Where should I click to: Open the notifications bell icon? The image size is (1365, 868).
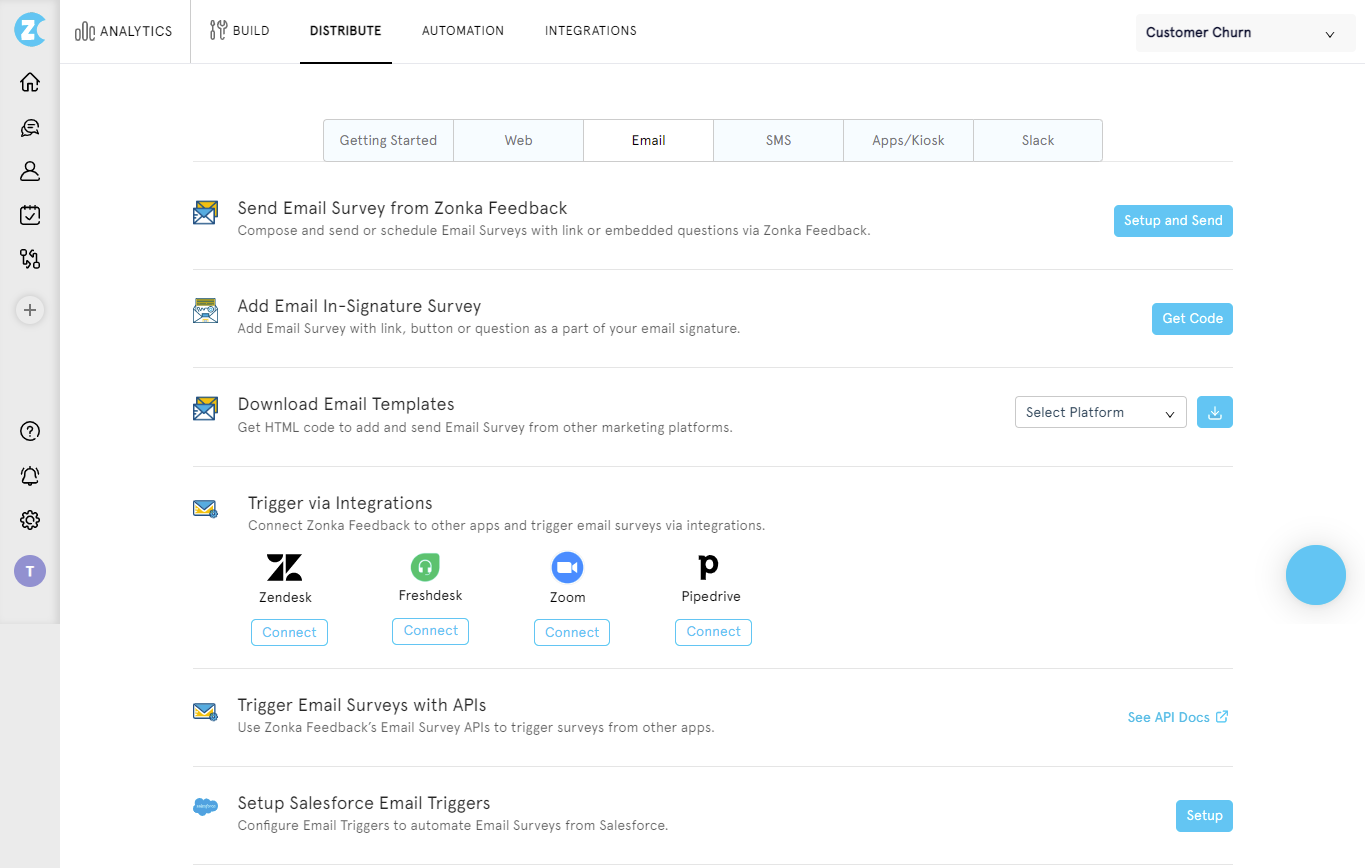tap(30, 476)
